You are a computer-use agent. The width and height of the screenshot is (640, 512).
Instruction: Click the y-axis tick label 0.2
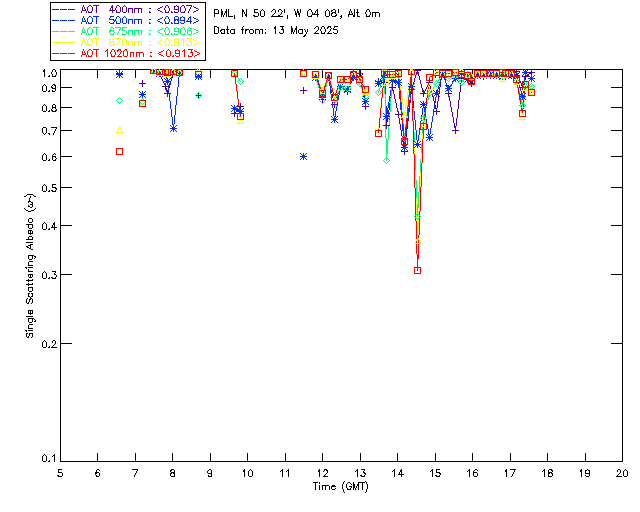(49, 344)
